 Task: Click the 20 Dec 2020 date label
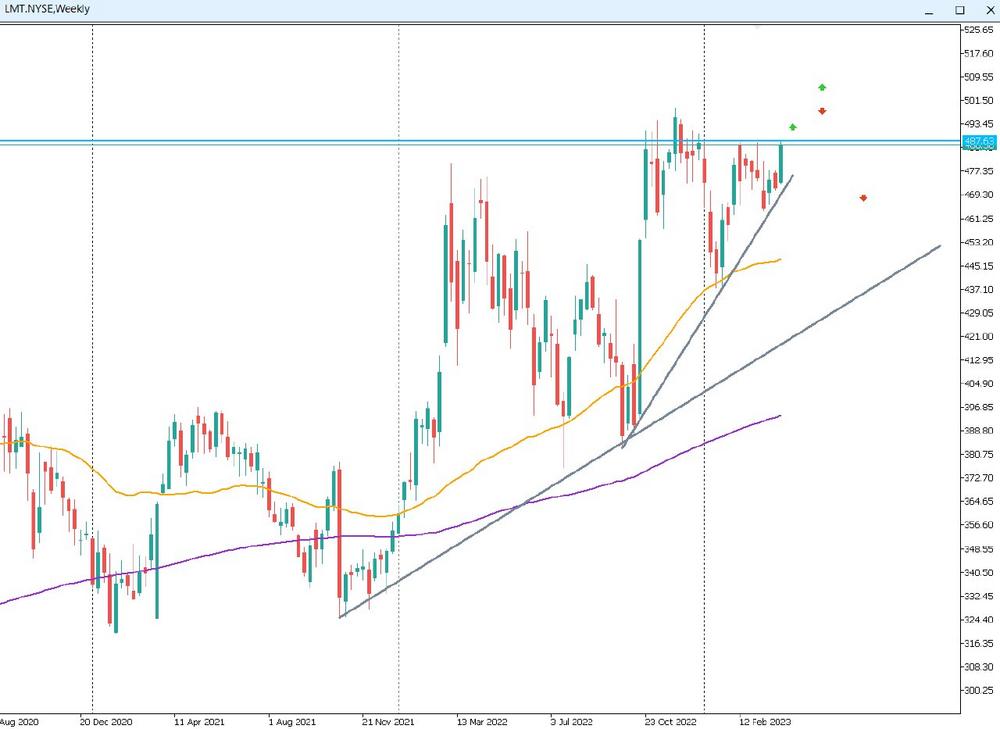[106, 720]
